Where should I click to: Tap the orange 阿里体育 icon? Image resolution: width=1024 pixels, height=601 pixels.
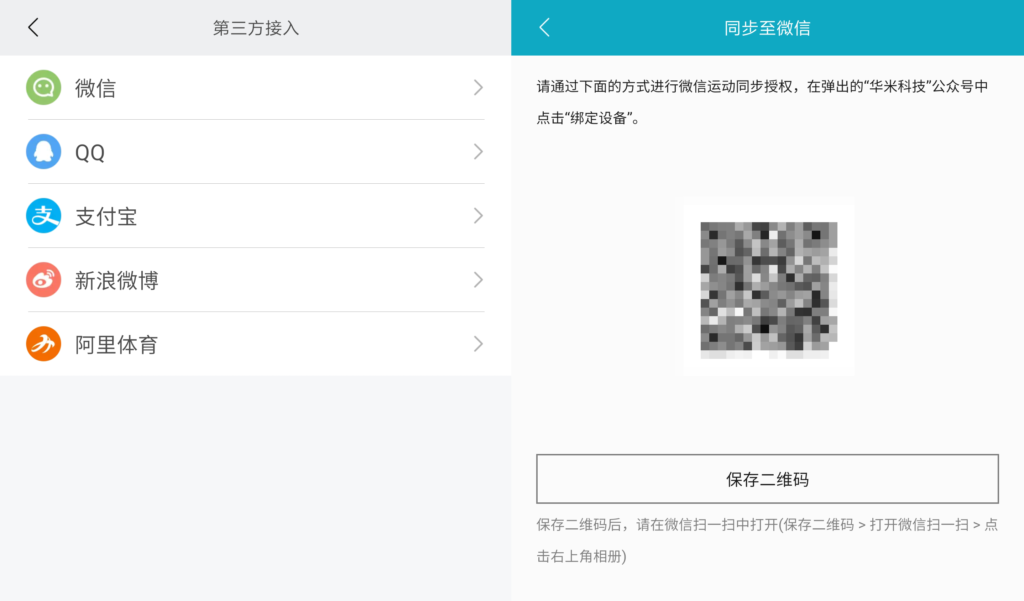point(43,344)
